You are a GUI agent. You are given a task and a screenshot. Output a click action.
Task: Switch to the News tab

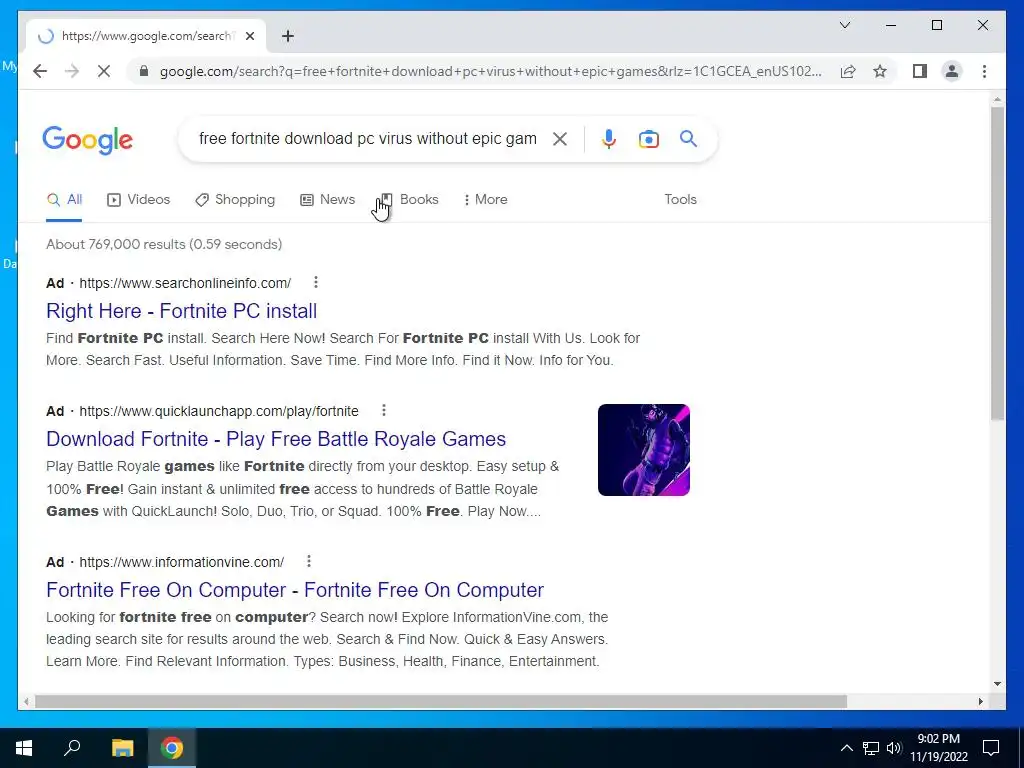pyautogui.click(x=327, y=200)
